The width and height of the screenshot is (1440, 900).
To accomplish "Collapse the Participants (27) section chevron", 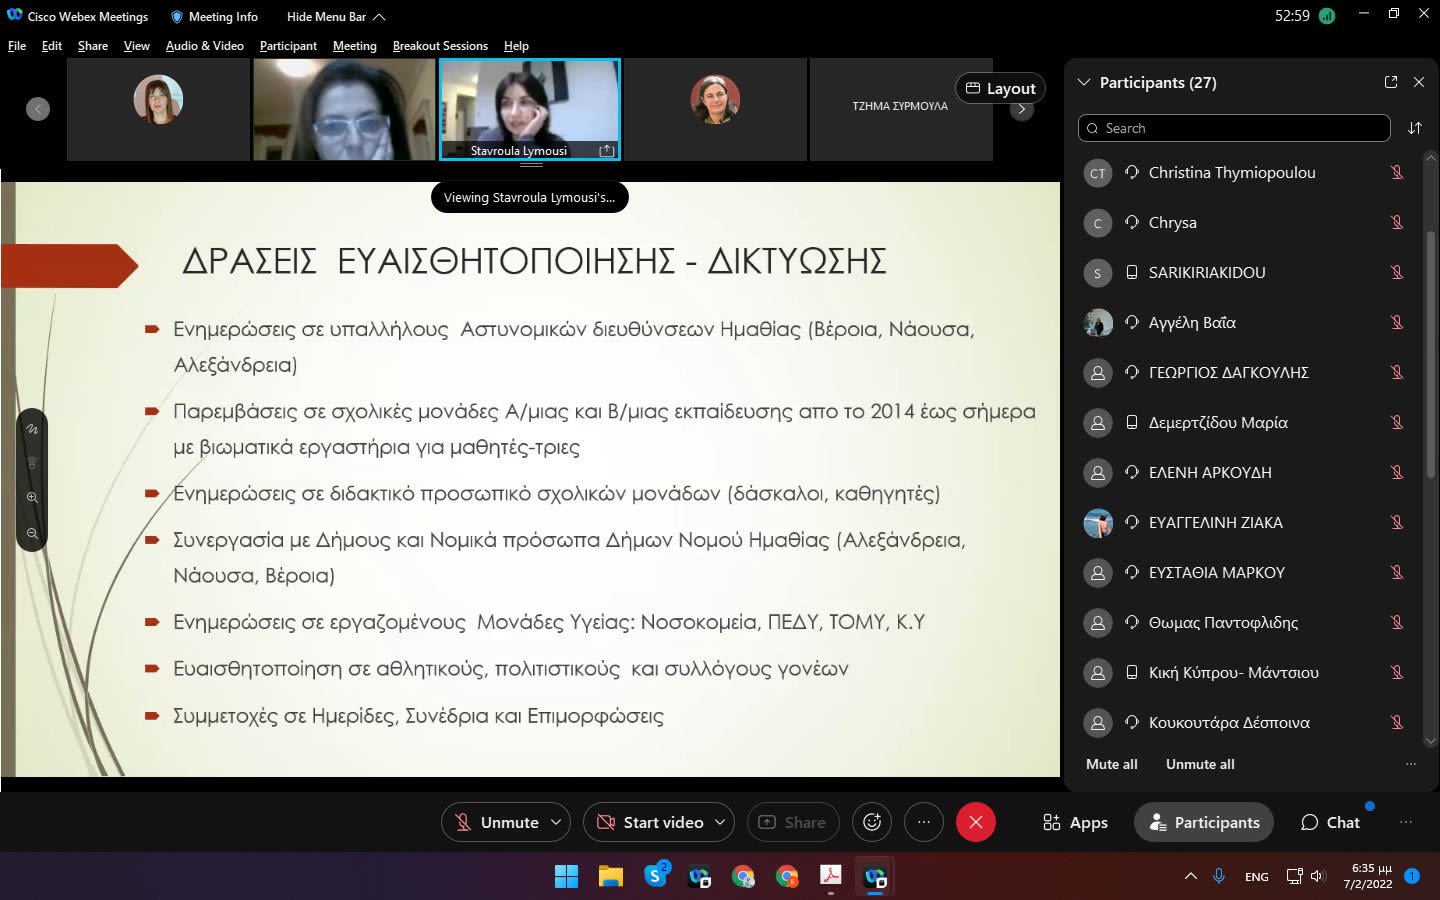I will tap(1083, 82).
